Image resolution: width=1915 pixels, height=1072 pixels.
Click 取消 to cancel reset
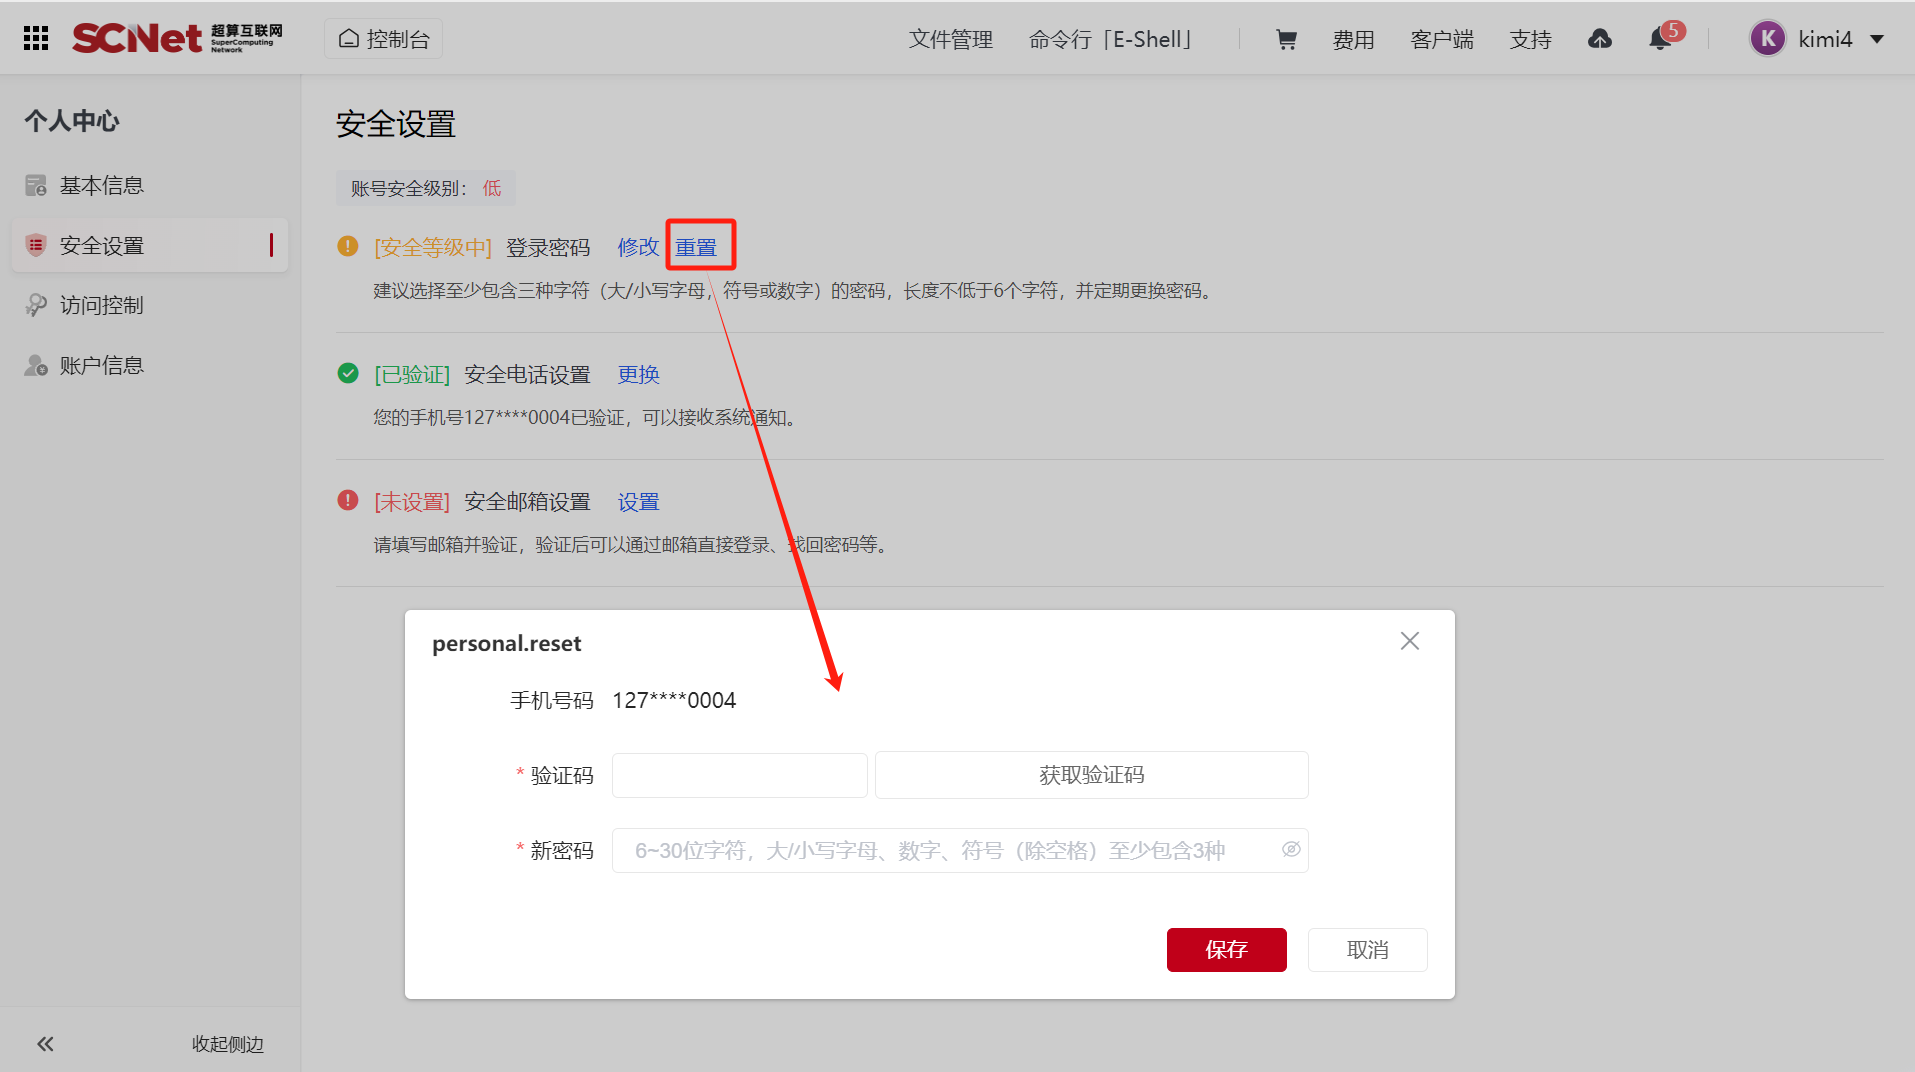1367,950
